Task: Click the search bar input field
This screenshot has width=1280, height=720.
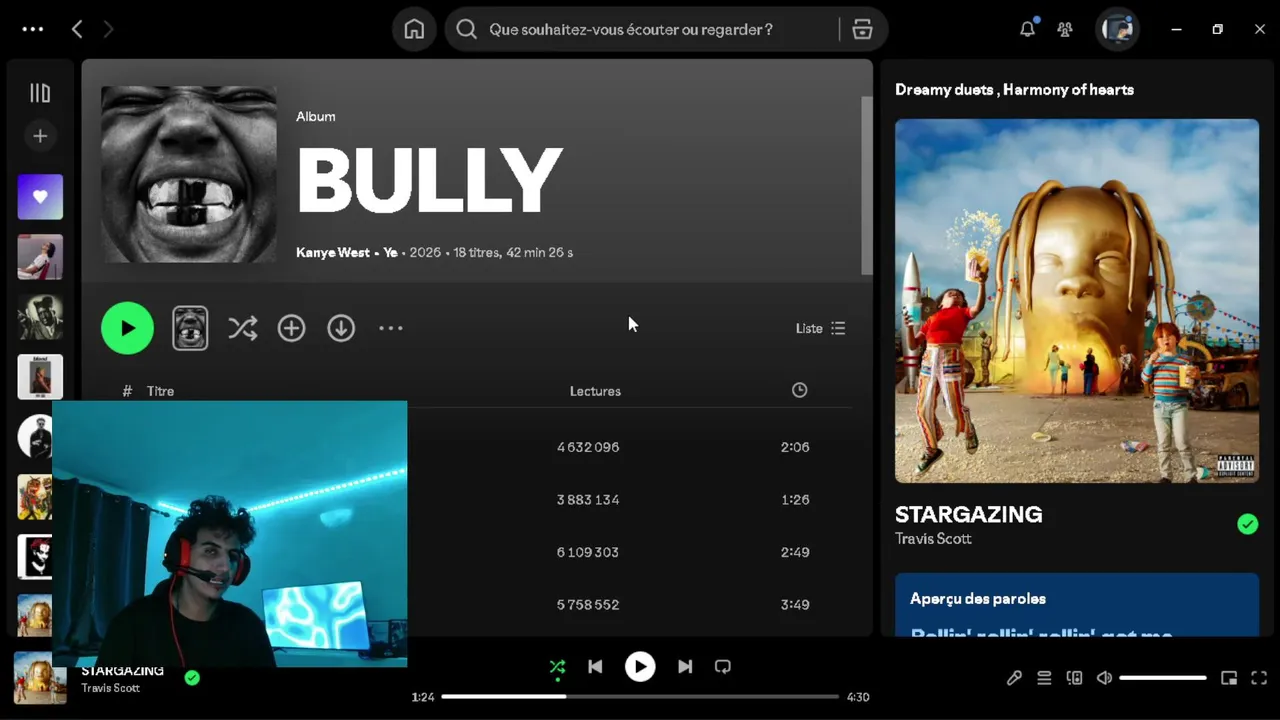Action: [642, 29]
